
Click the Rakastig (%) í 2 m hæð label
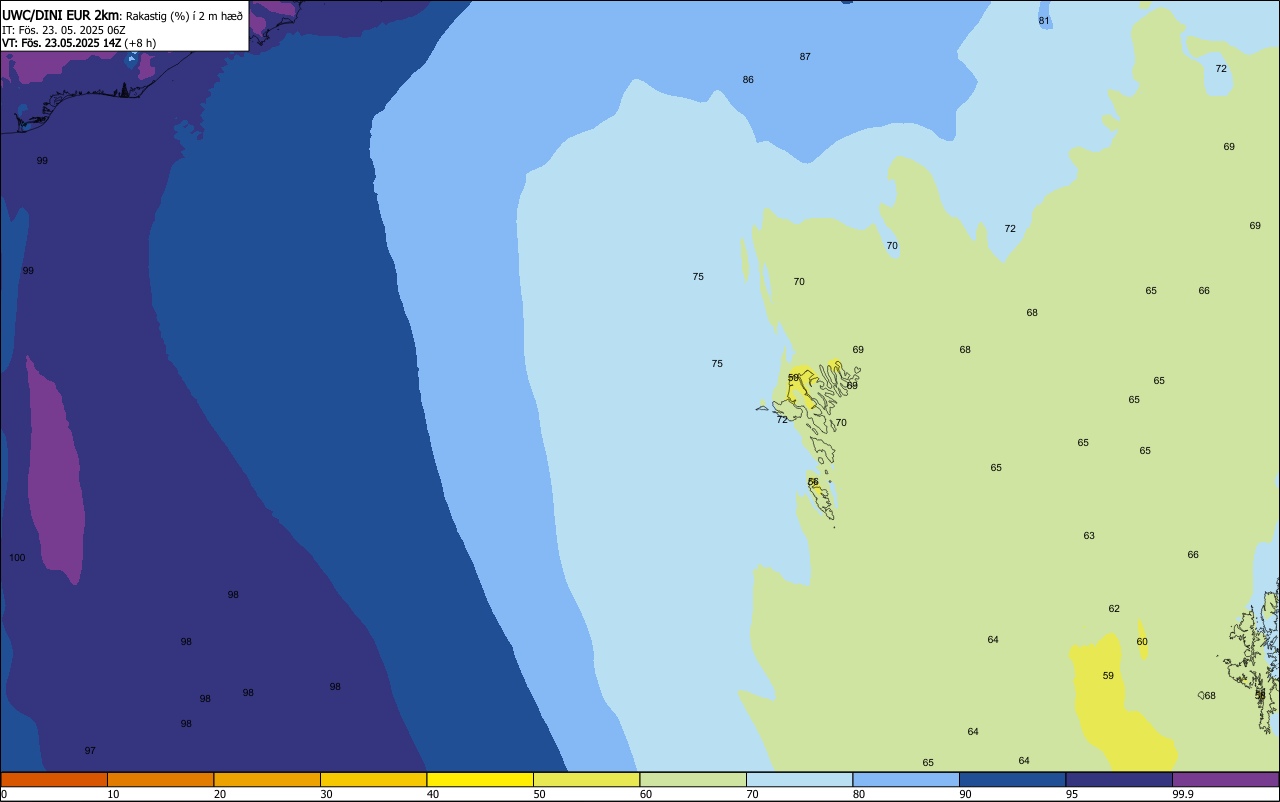click(x=184, y=16)
